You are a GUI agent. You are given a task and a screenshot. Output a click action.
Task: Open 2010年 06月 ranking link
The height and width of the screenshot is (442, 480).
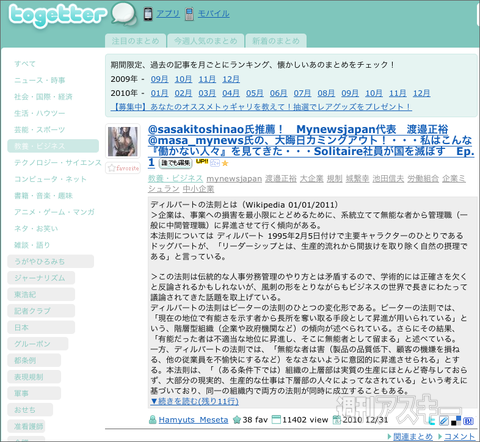pyautogui.click(x=278, y=93)
